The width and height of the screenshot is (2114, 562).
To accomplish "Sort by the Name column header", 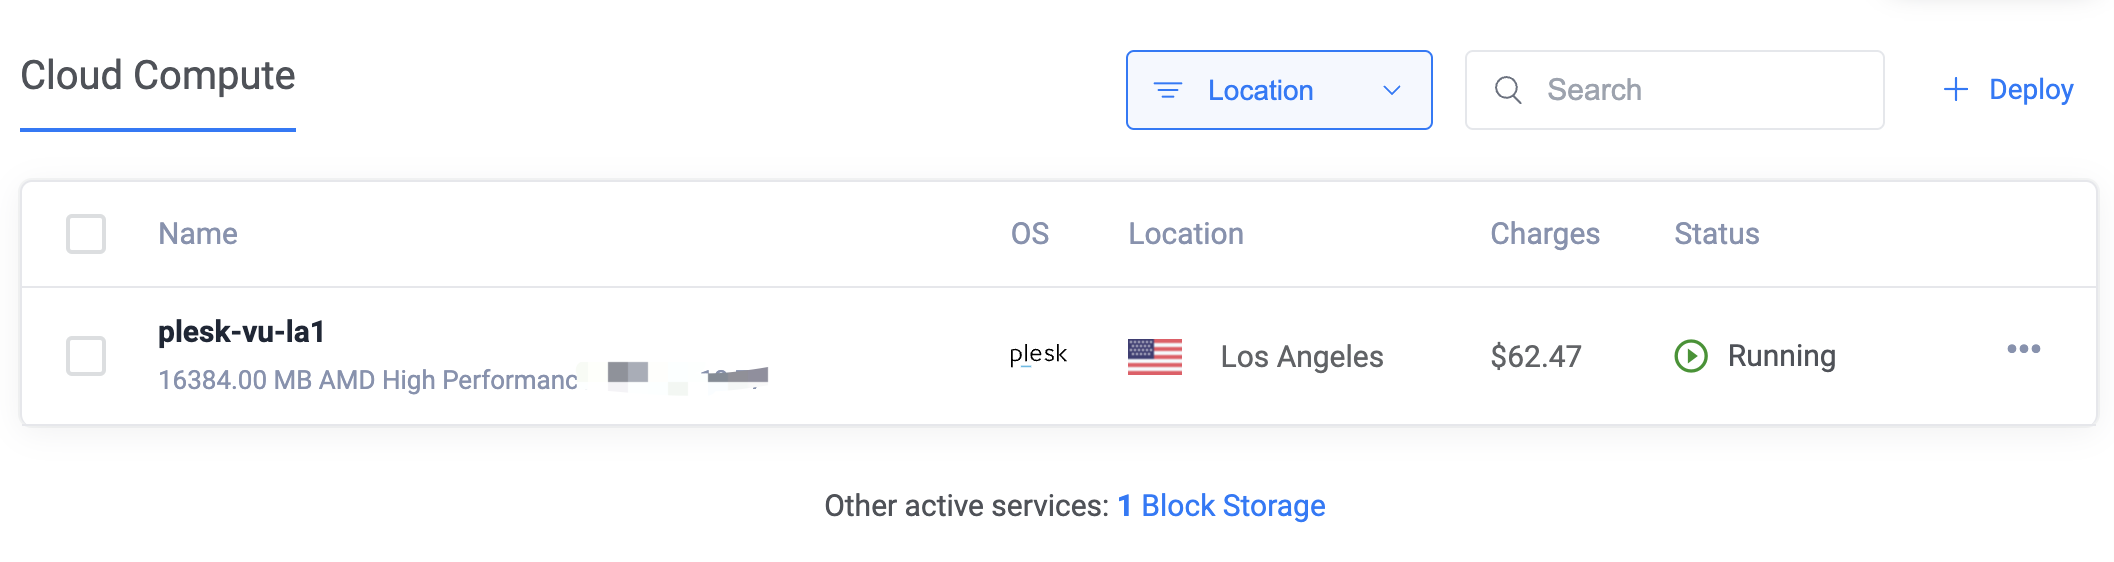I will point(198,234).
